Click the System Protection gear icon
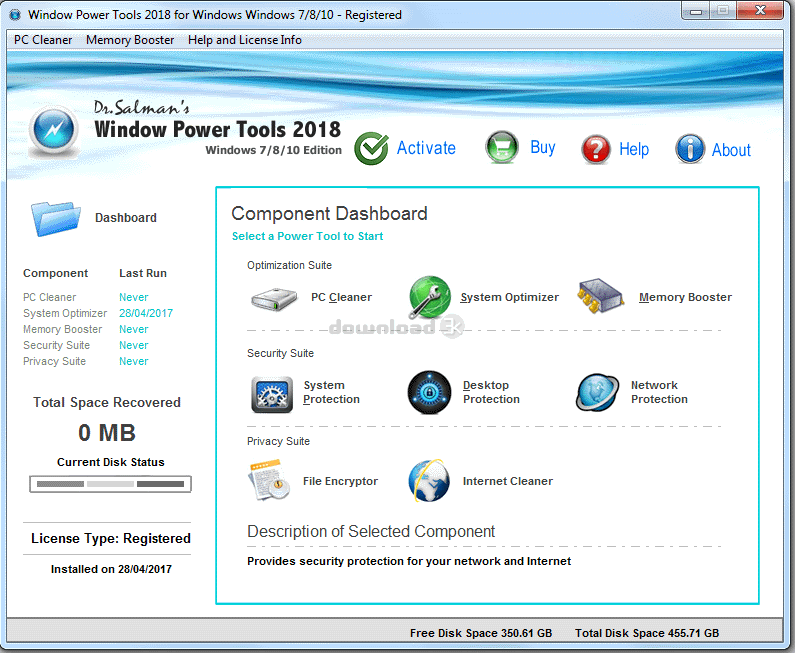Screen dimensions: 795x653 (272, 394)
